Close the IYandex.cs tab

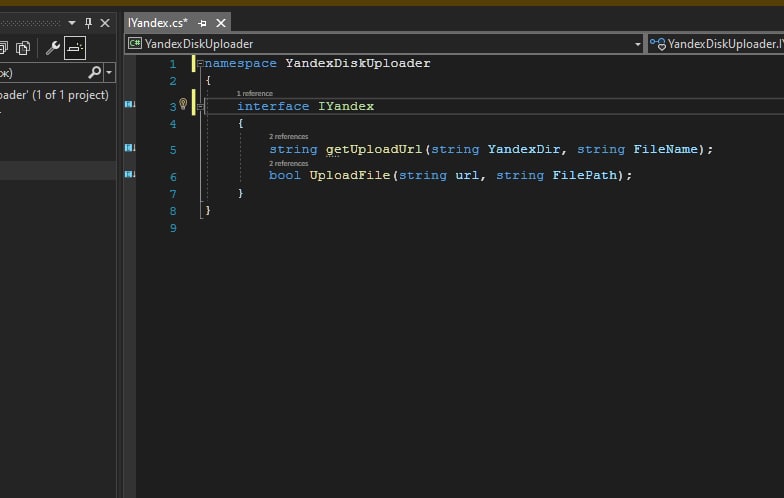tap(220, 23)
